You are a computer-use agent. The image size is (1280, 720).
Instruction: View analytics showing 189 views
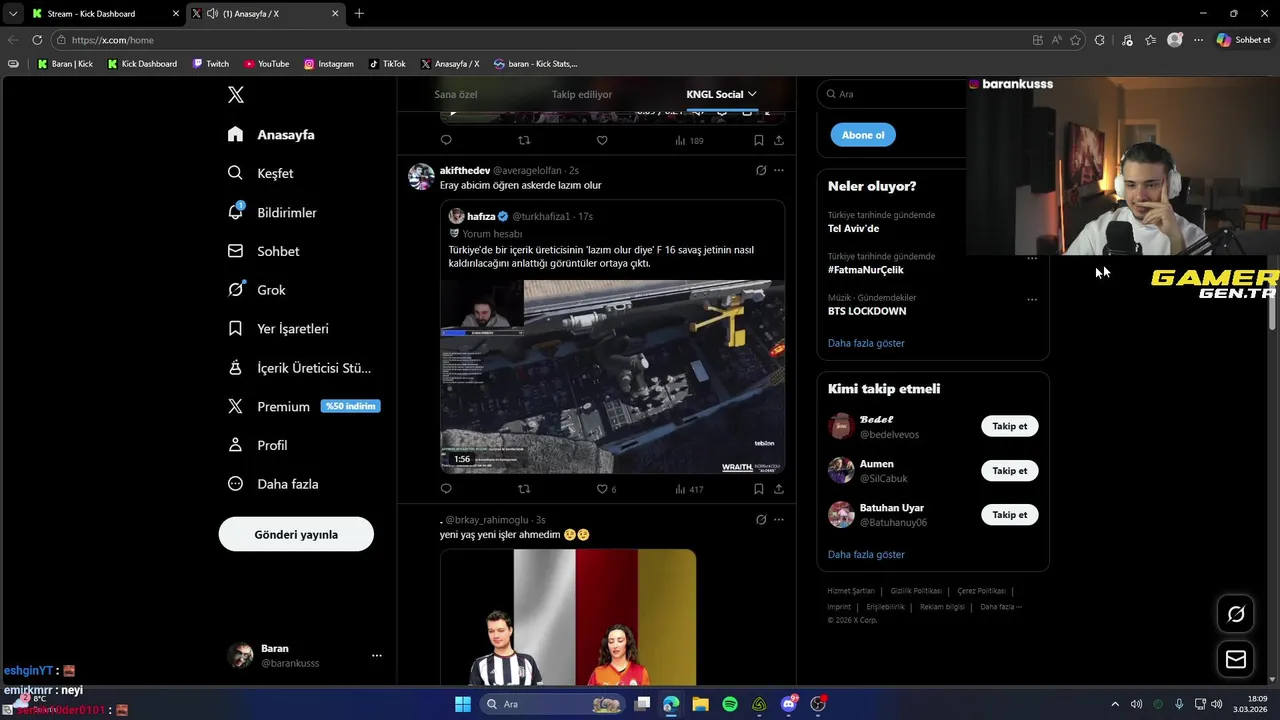pos(689,140)
